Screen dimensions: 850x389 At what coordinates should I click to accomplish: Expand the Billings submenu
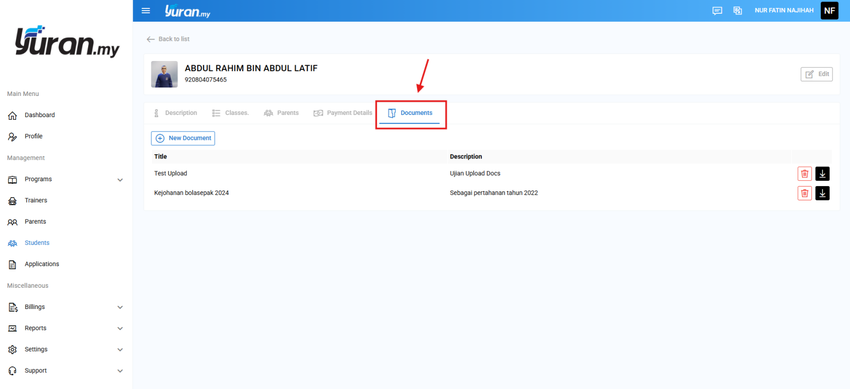click(120, 307)
